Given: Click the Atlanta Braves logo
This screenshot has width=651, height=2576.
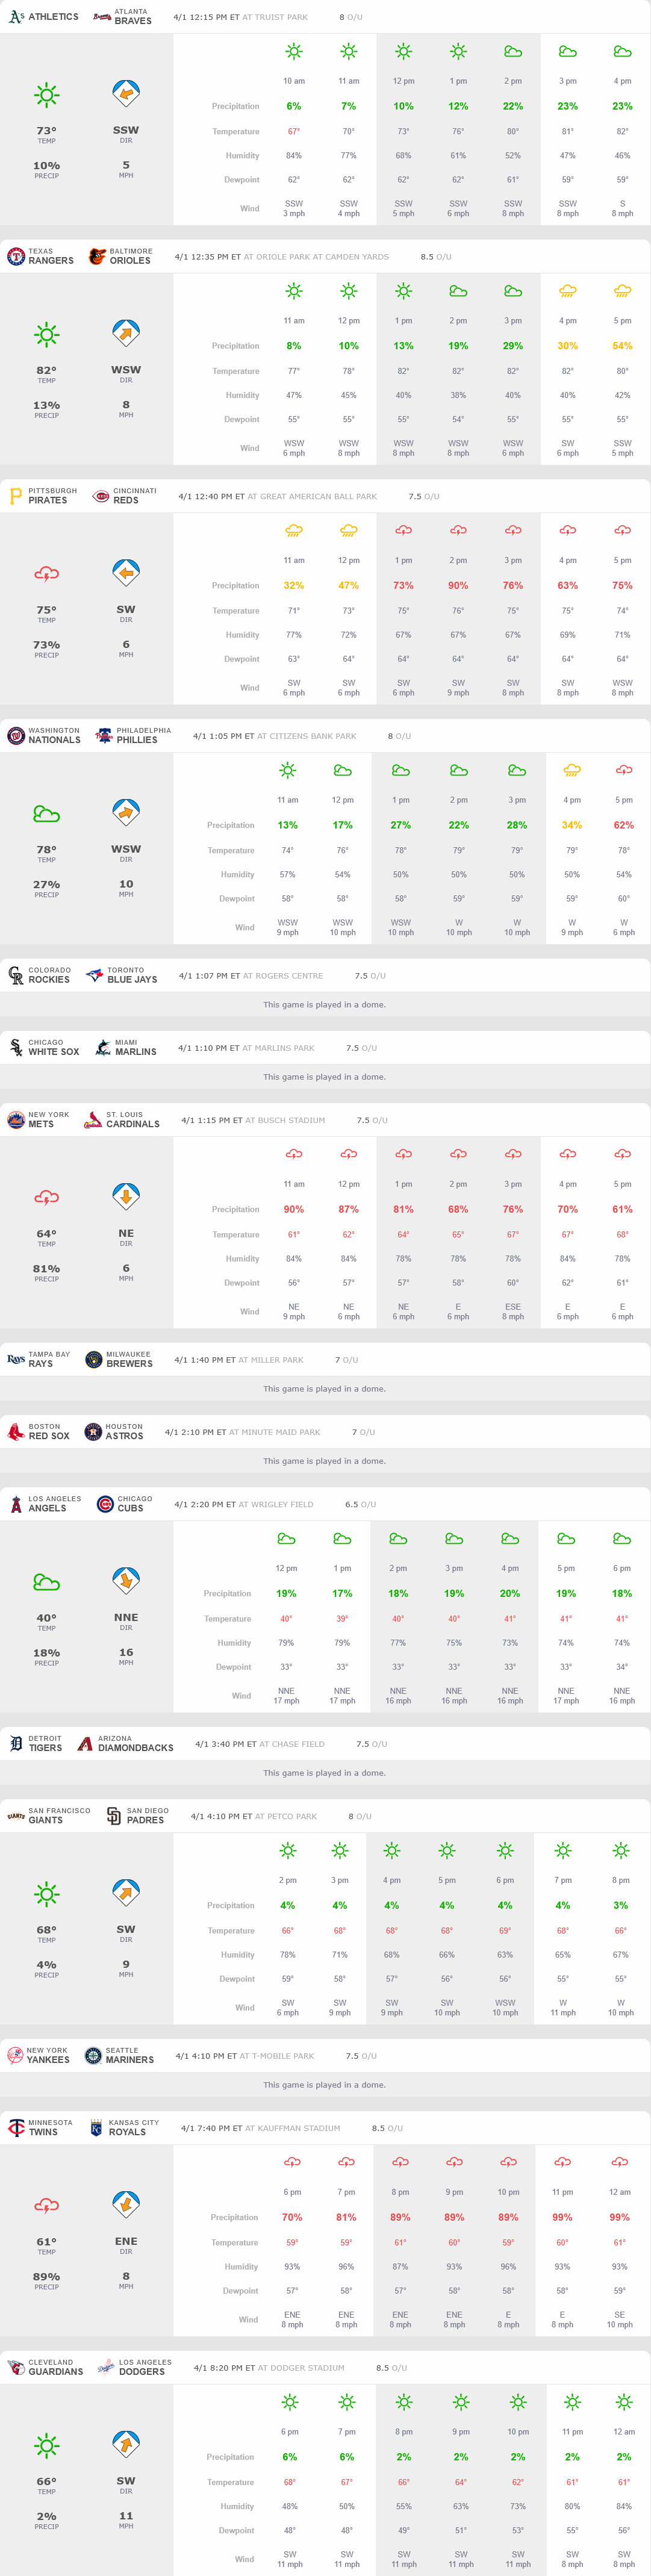Looking at the screenshot, I should (102, 17).
